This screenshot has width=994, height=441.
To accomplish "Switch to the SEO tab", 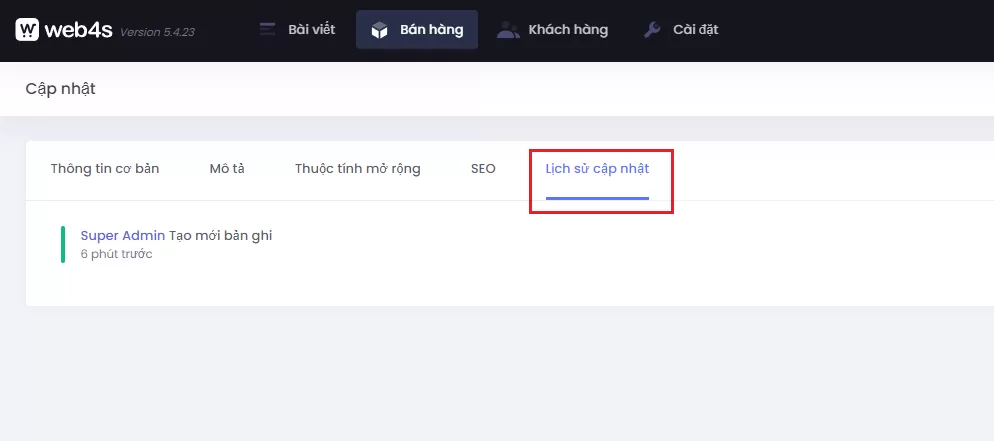I will tap(483, 169).
